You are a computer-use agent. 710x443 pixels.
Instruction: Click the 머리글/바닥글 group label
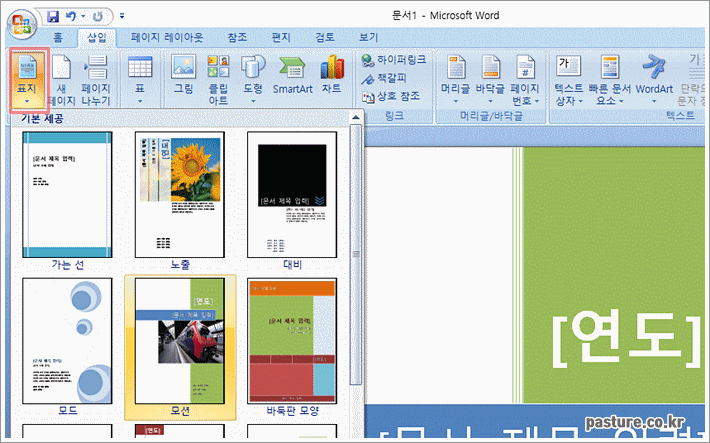(x=491, y=116)
